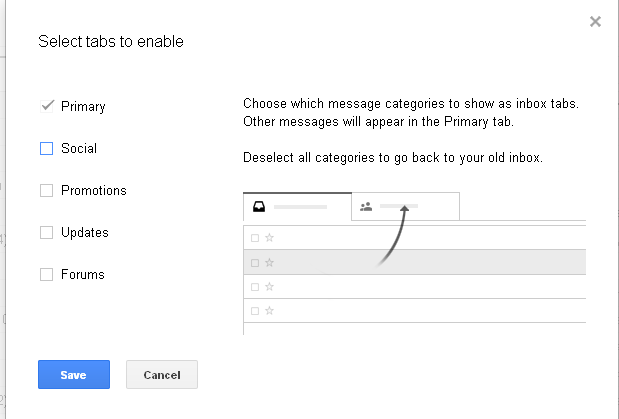Enable the Promotions tab checkbox

(x=47, y=190)
